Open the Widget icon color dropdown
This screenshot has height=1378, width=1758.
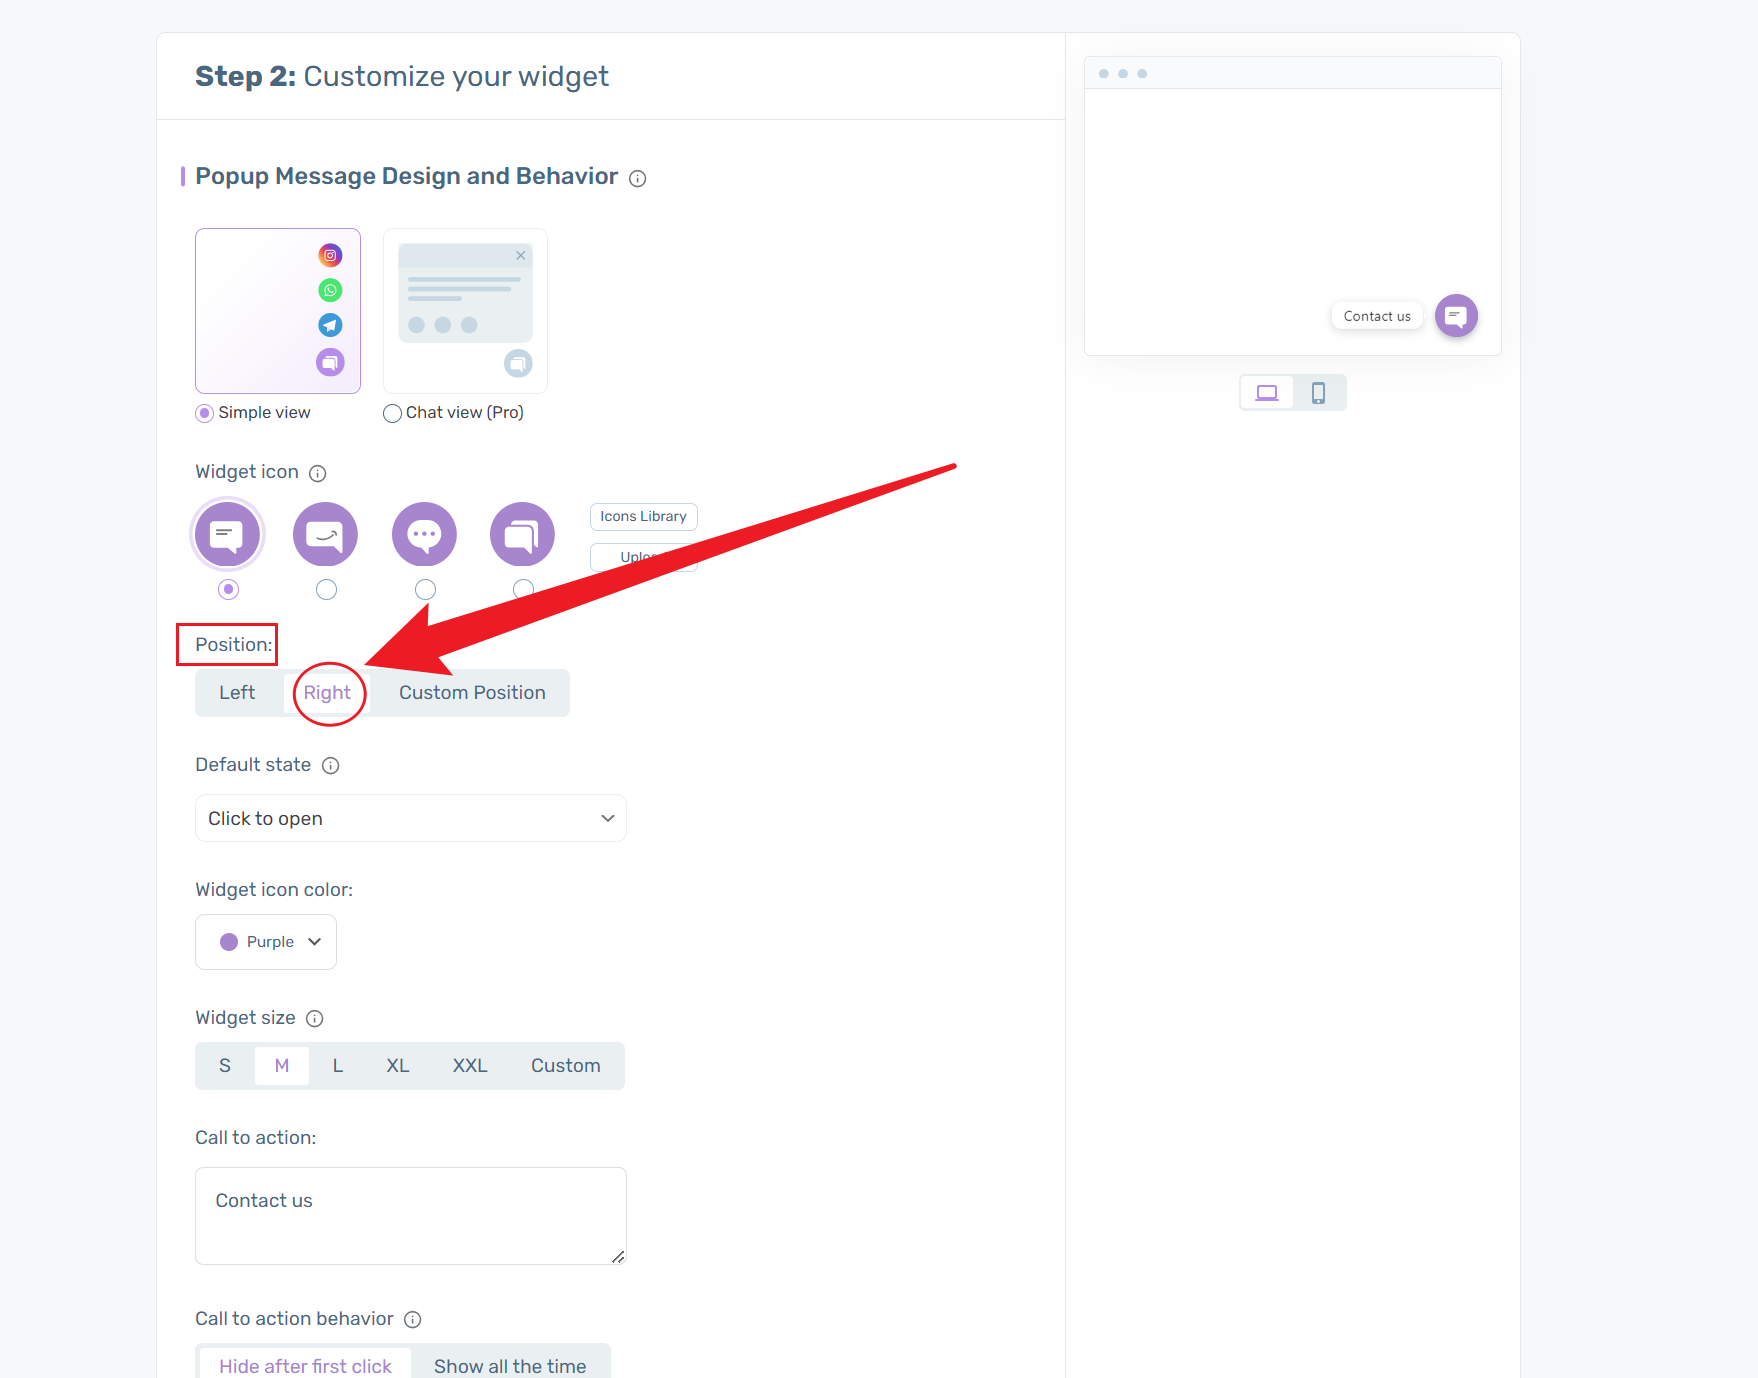point(265,941)
